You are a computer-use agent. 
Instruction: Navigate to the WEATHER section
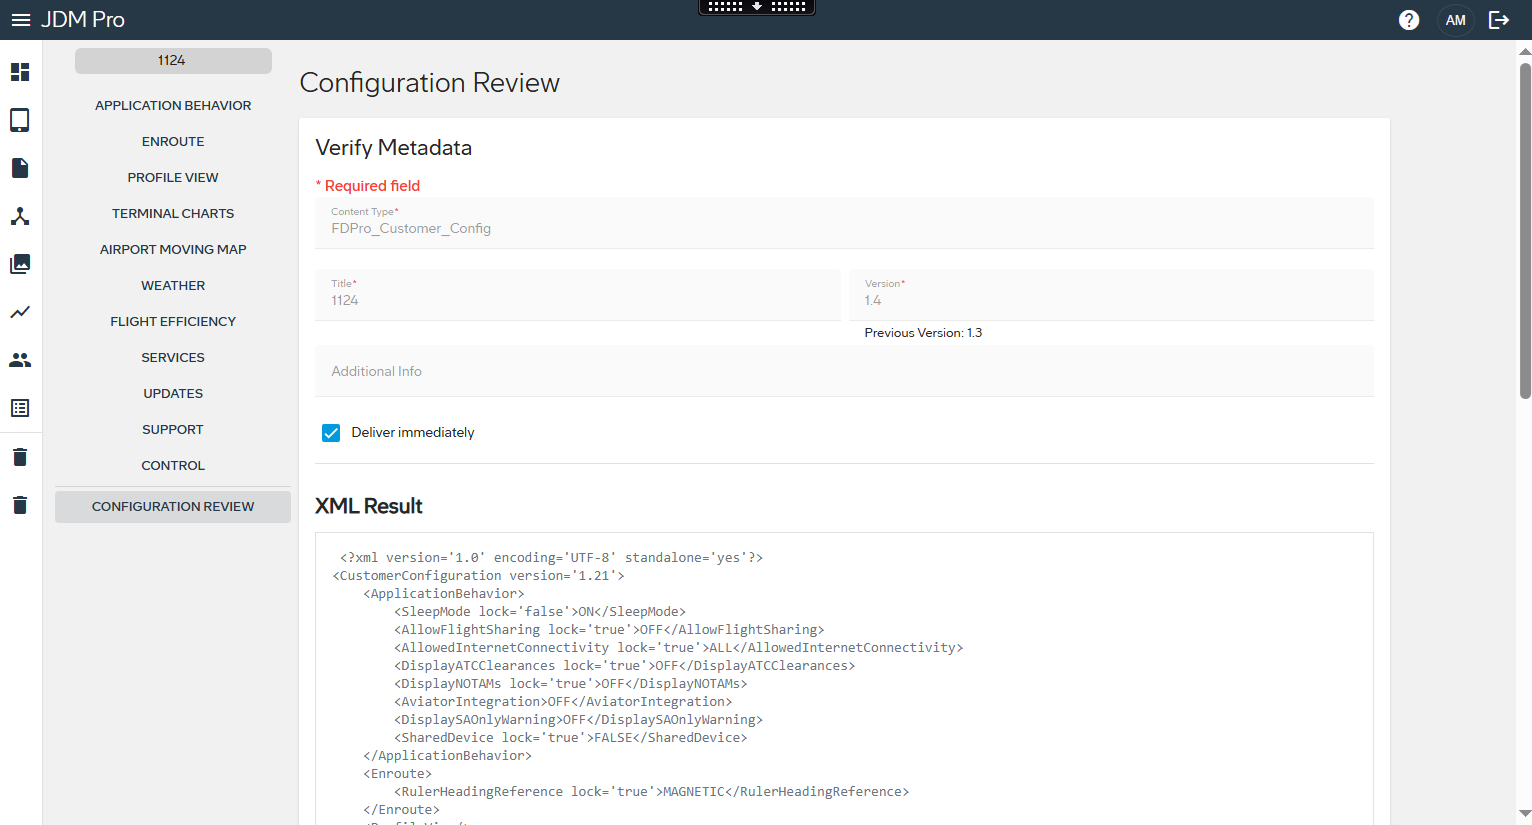(172, 285)
